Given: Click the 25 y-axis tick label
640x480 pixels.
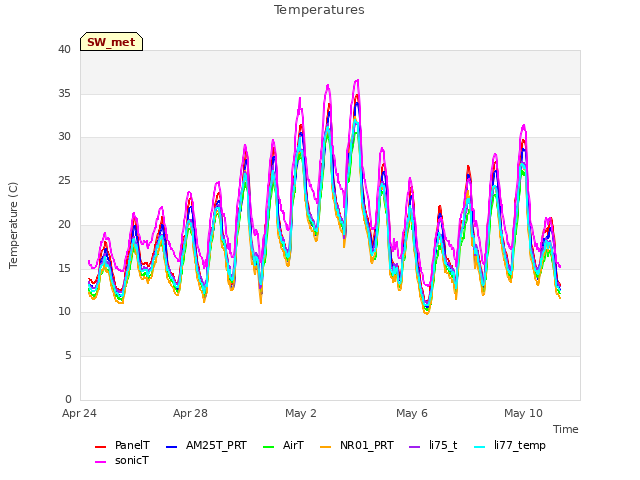Looking at the screenshot, I should click(64, 180).
